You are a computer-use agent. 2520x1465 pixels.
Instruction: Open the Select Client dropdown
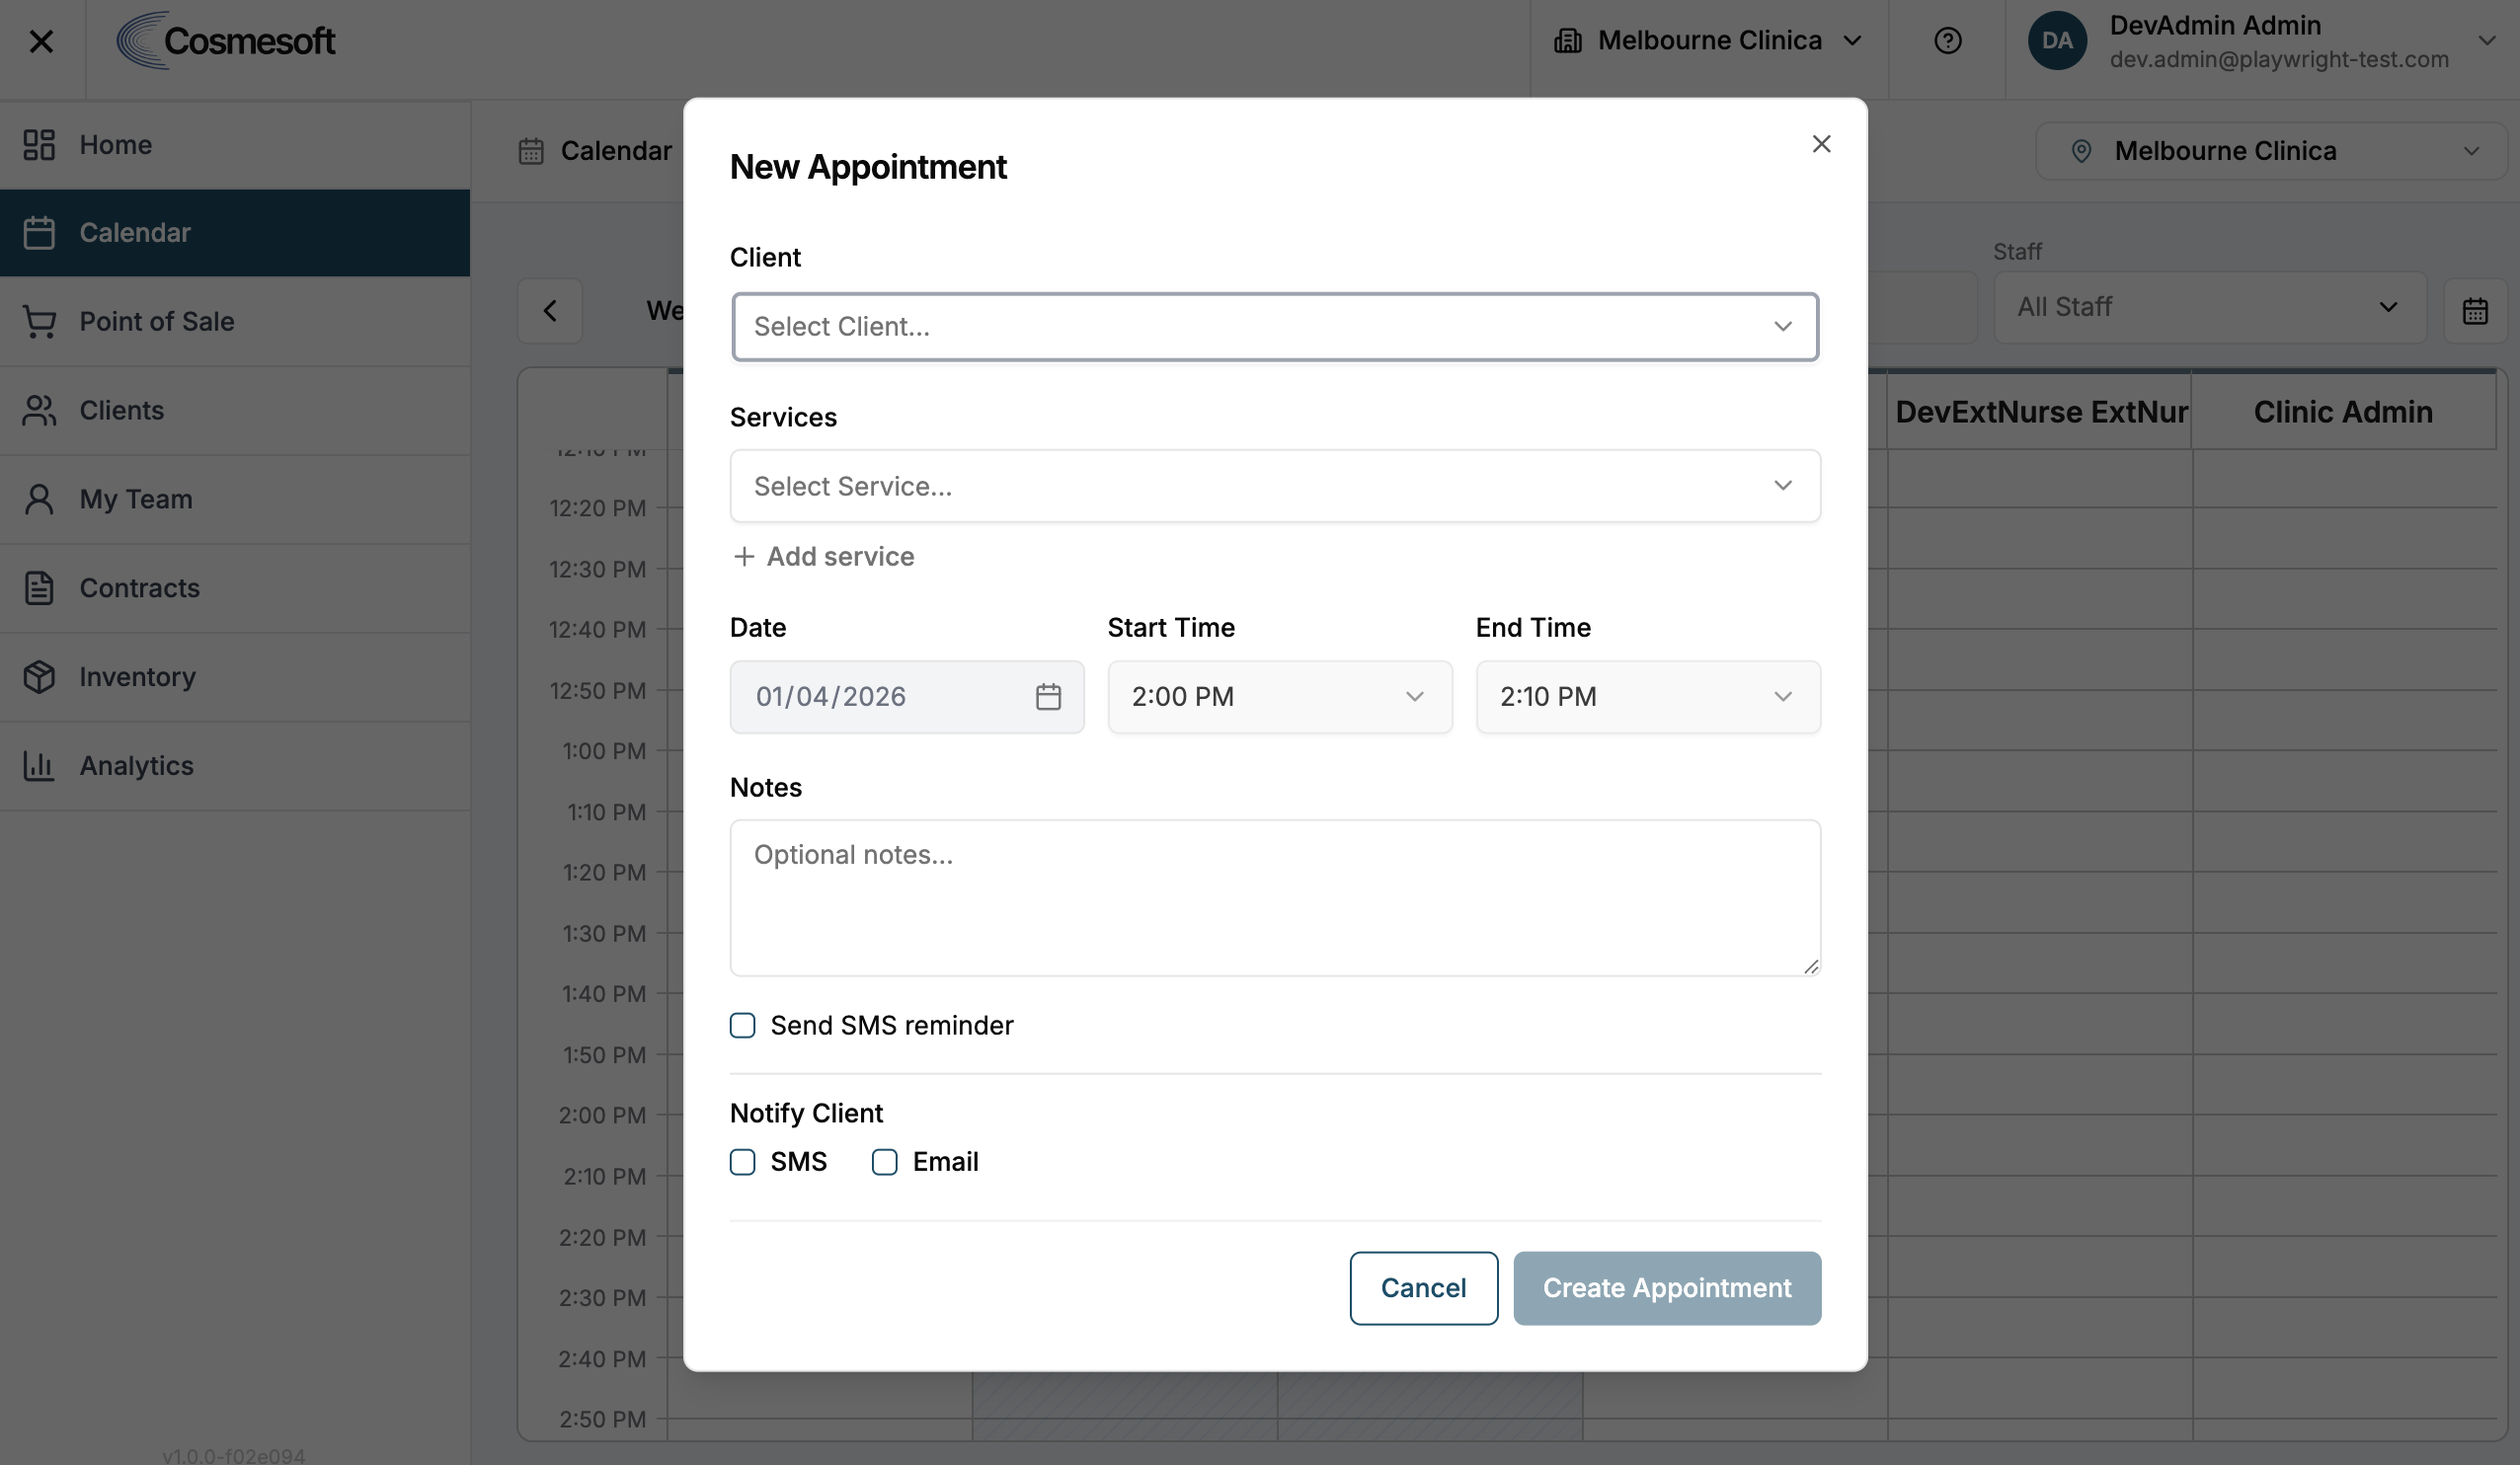tap(1275, 327)
